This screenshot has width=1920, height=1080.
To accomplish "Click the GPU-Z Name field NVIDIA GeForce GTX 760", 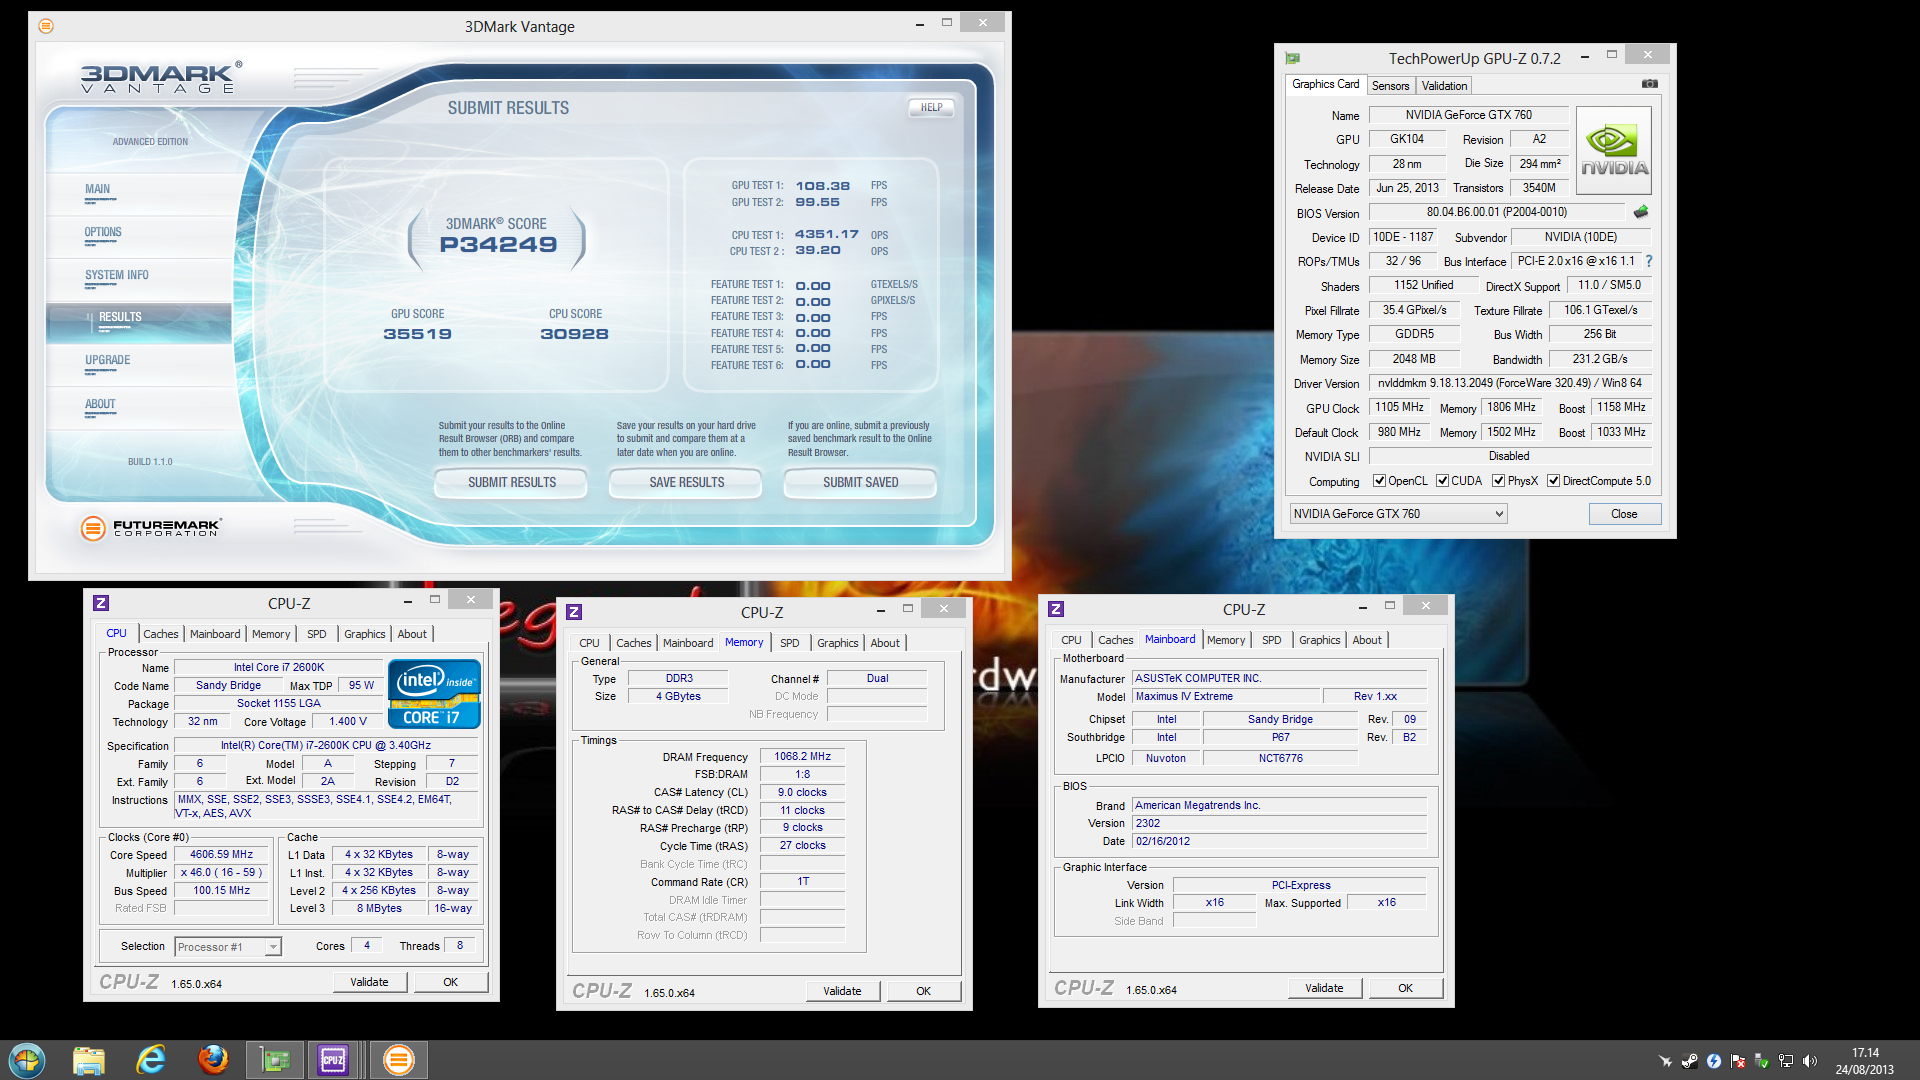I will [x=1467, y=115].
